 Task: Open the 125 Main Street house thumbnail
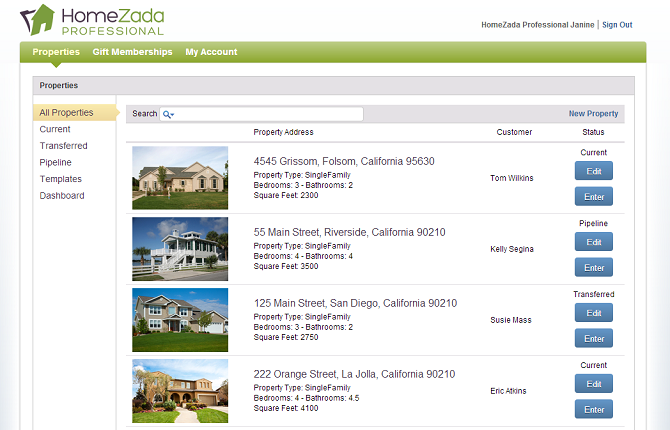[180, 320]
